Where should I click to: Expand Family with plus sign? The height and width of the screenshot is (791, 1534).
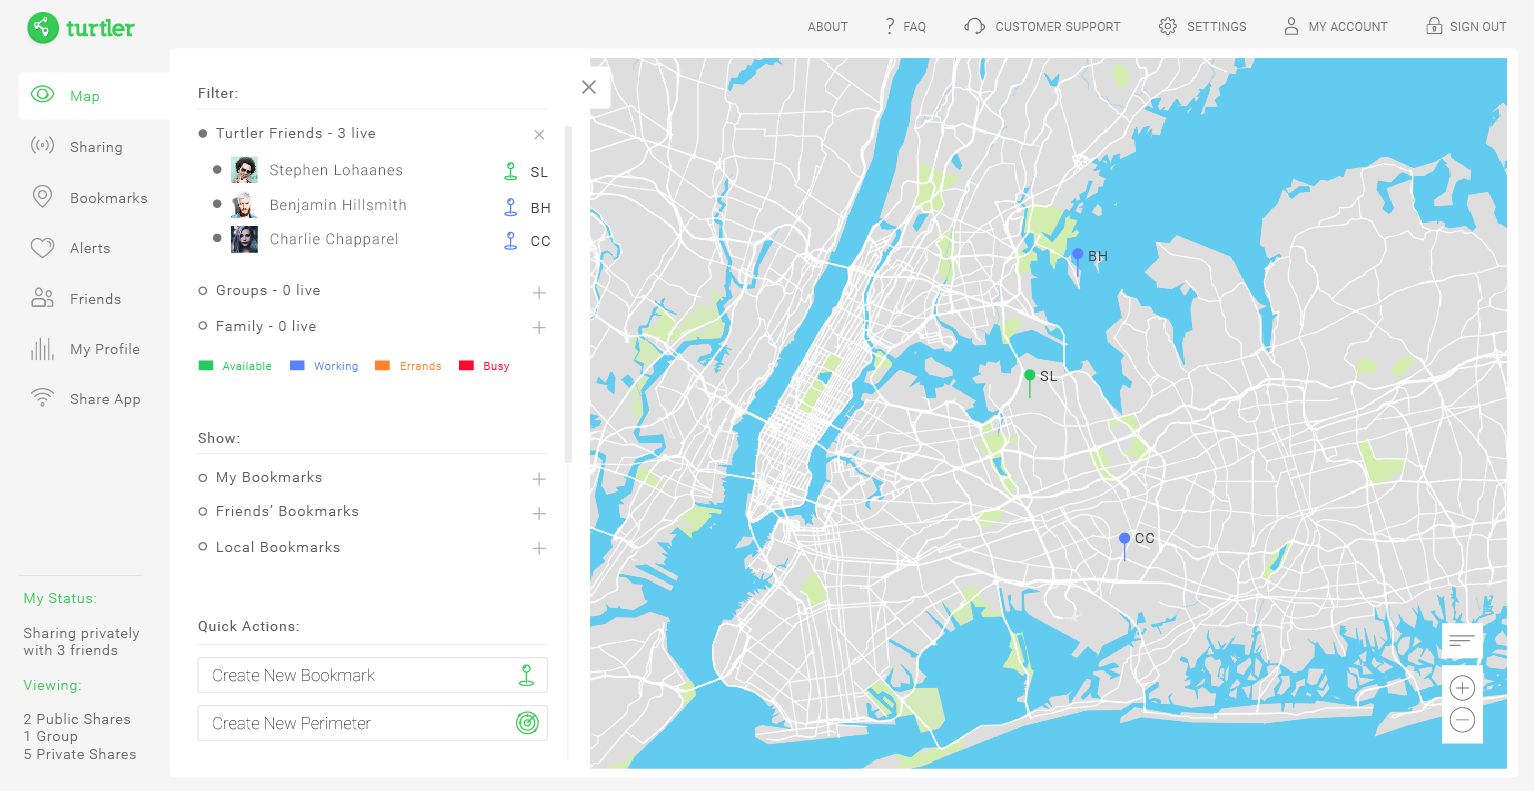[539, 328]
